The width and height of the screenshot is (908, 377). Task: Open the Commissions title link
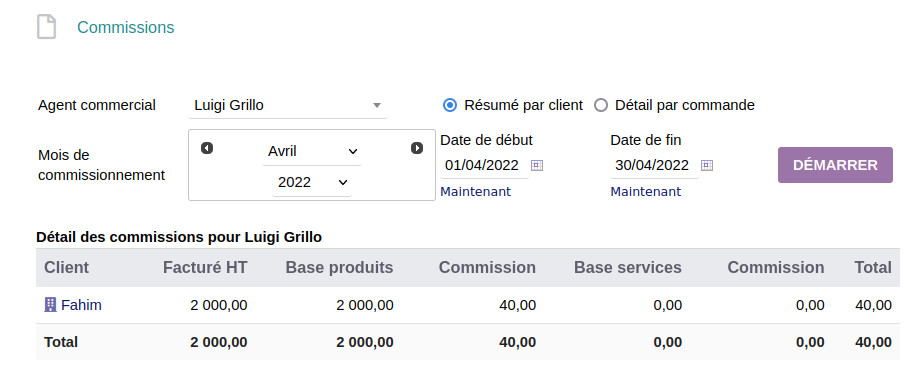(x=126, y=27)
